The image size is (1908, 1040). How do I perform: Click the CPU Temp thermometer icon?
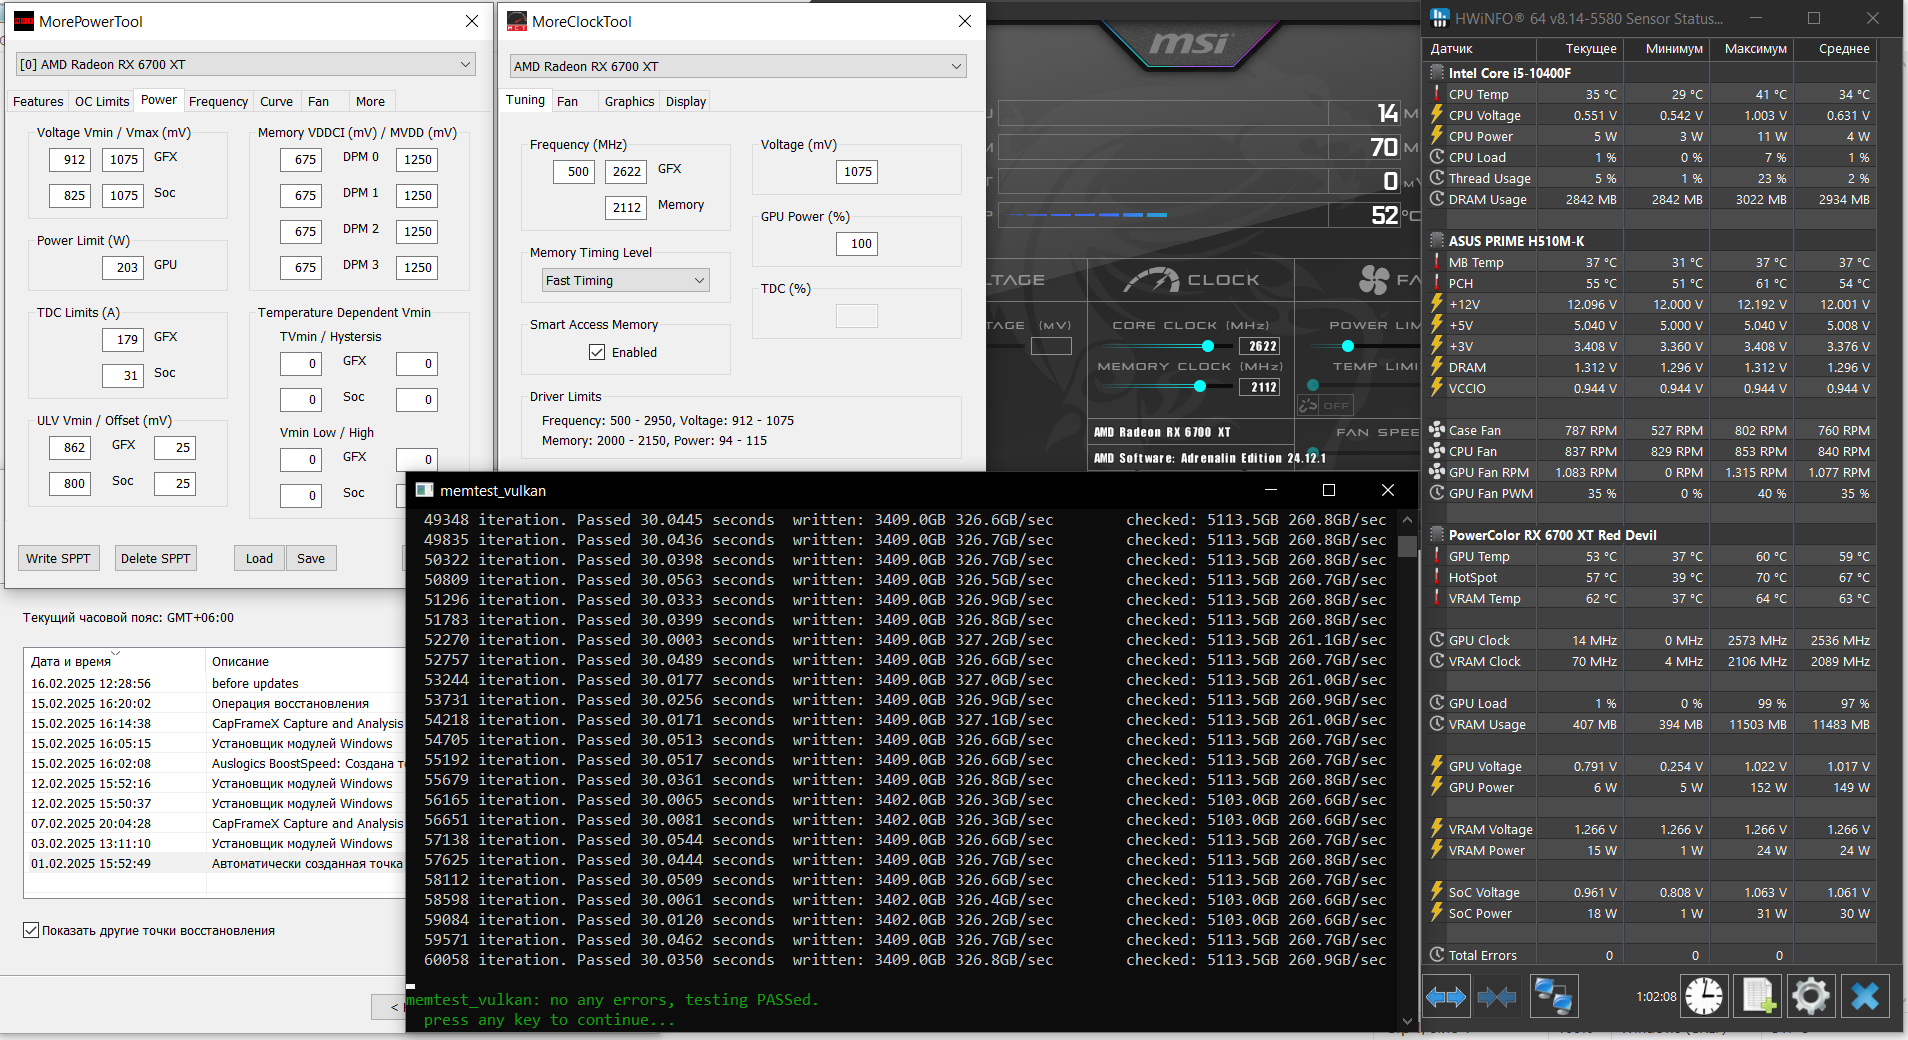pos(1437,94)
